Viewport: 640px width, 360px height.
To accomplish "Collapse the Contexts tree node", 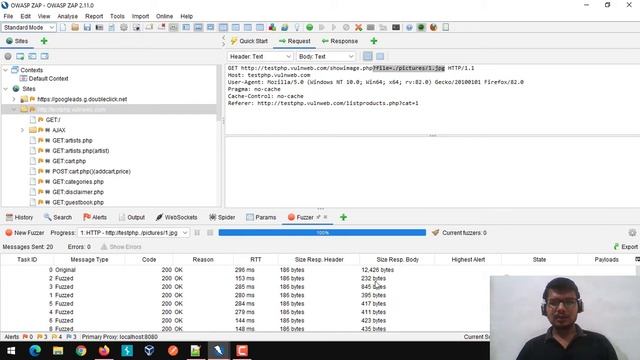I will point(6,70).
